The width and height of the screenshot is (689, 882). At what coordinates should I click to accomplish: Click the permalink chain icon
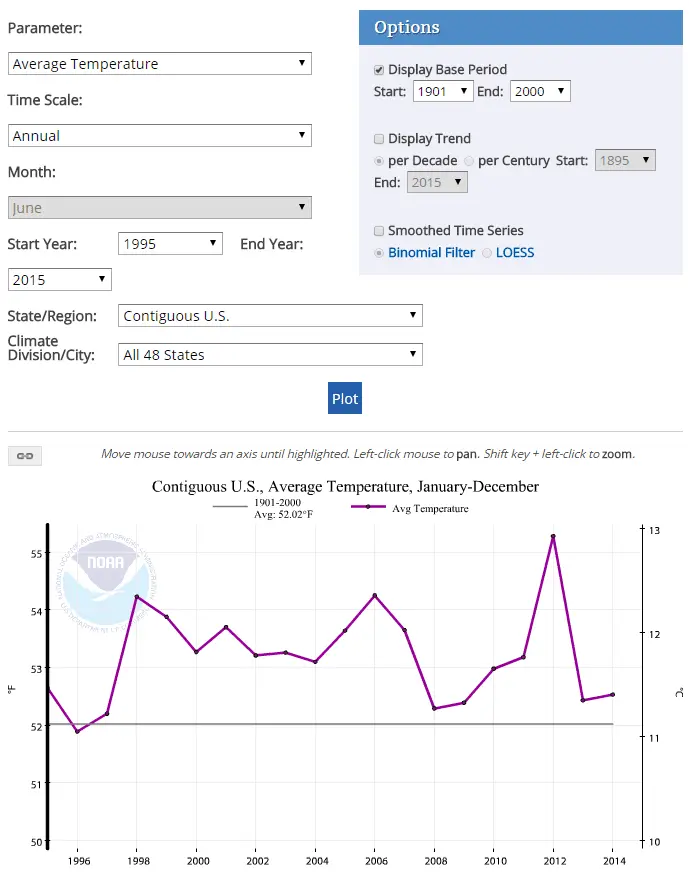coord(25,456)
